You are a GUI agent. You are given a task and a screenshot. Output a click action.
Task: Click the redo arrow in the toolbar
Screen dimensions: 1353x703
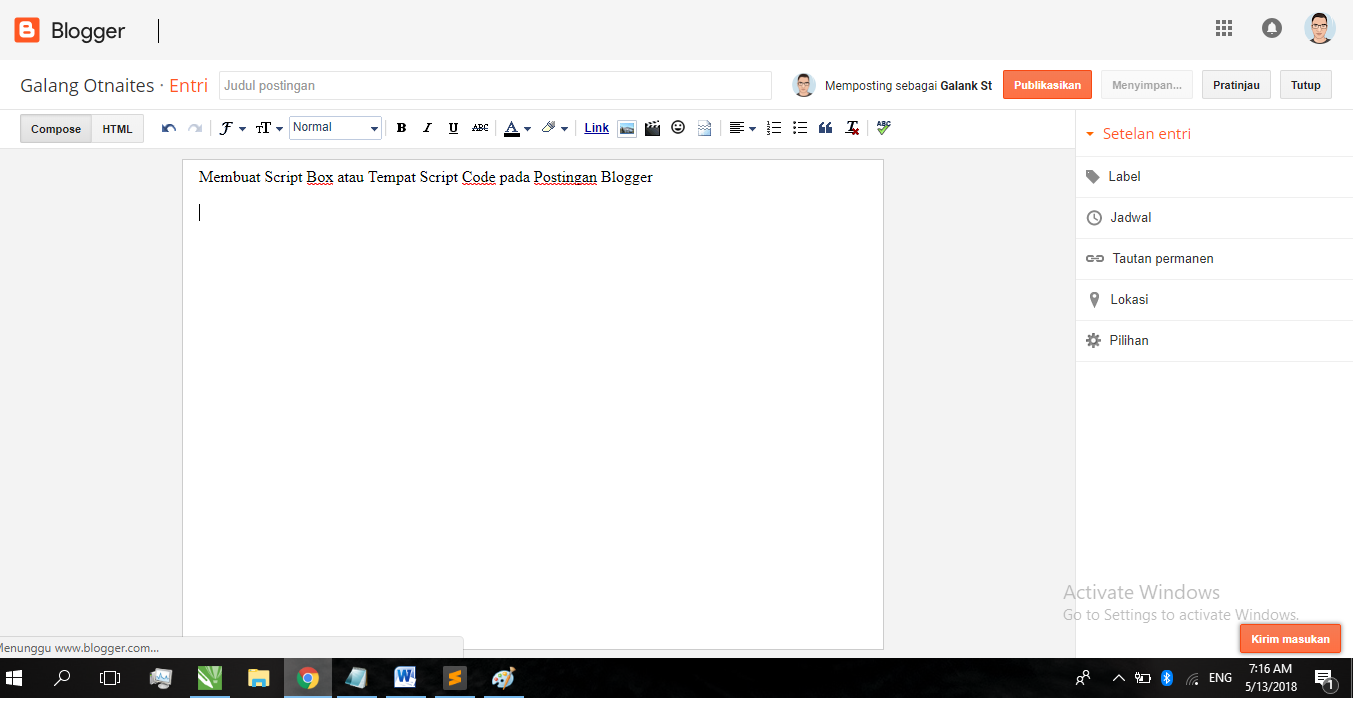point(195,128)
